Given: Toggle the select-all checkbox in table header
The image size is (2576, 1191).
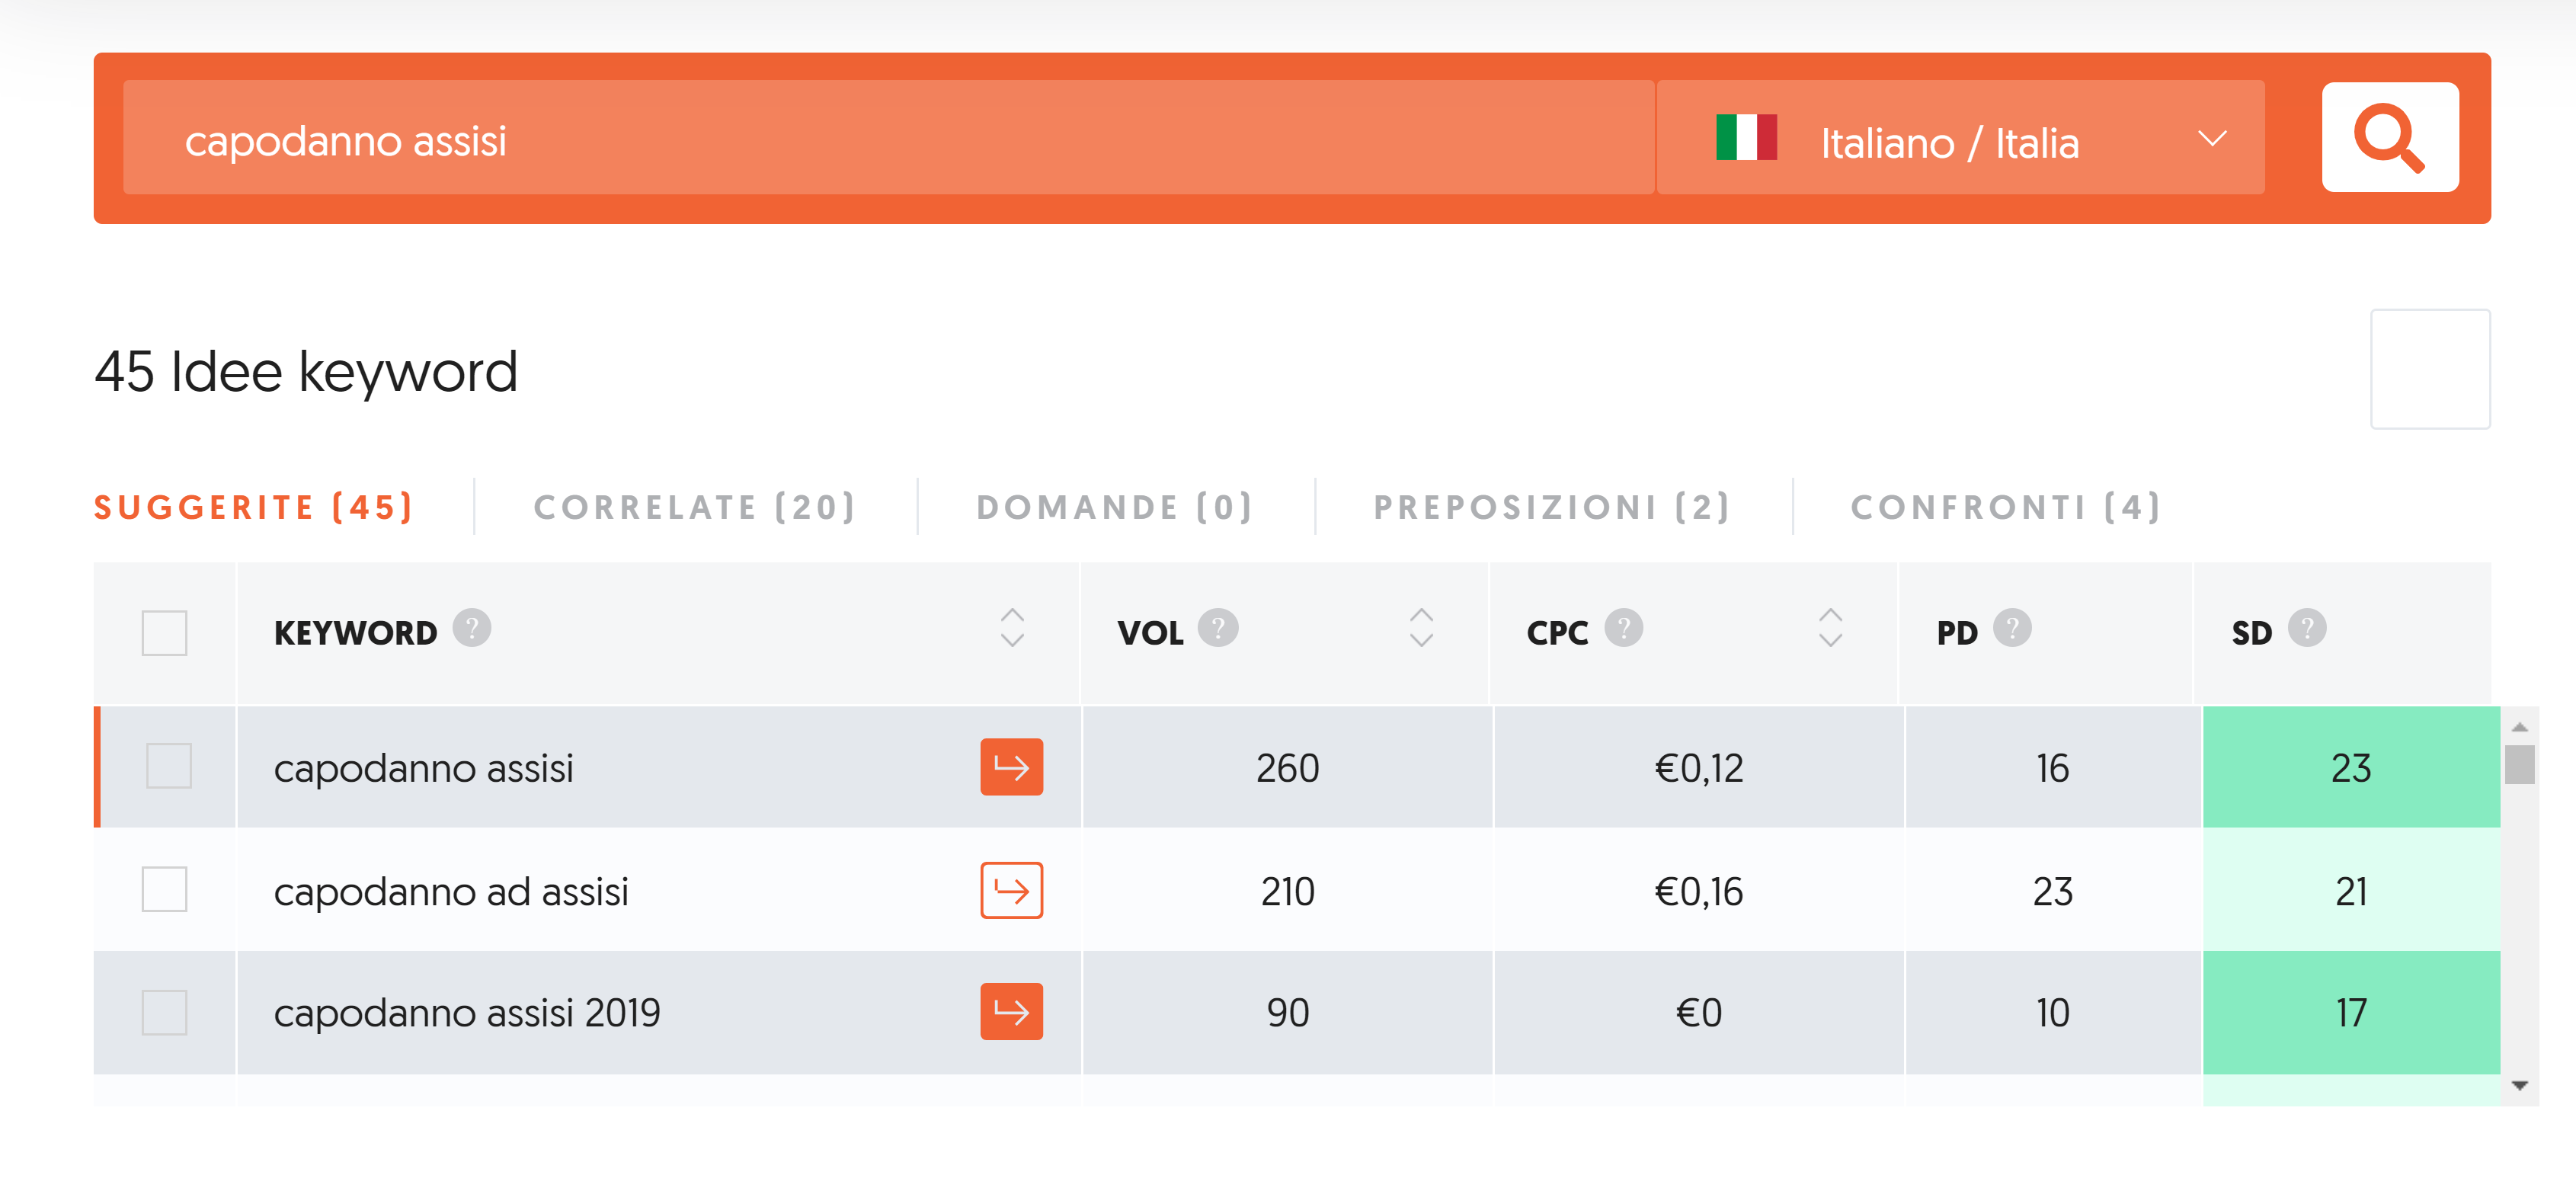Looking at the screenshot, I should coord(165,633).
